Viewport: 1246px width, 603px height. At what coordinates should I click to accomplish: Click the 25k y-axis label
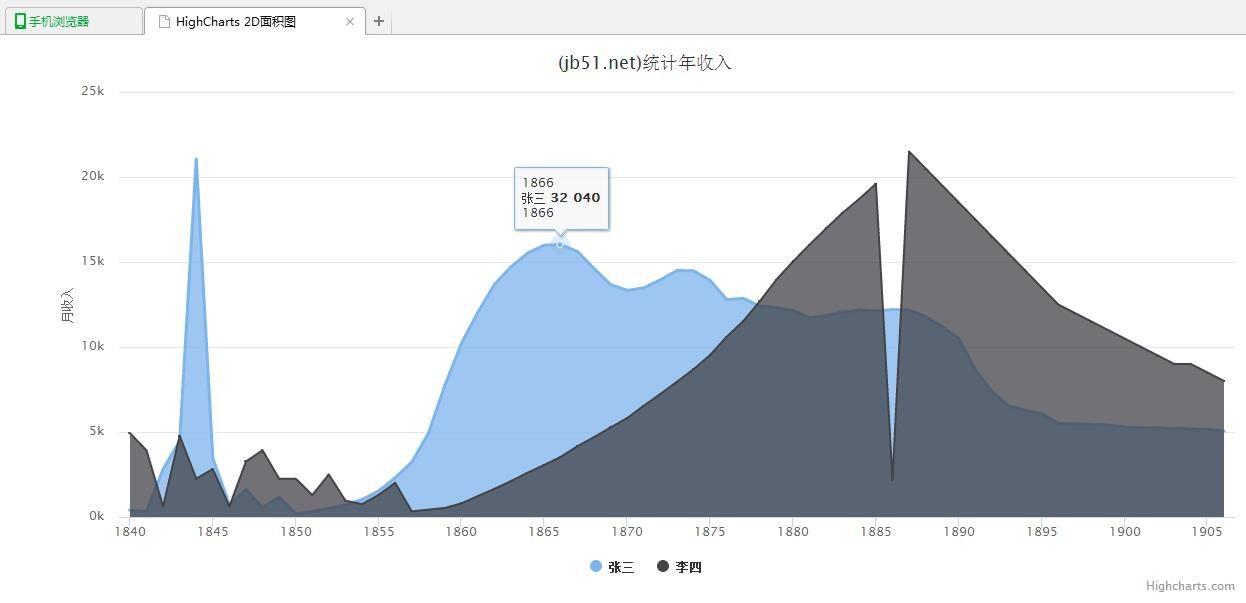click(x=93, y=91)
